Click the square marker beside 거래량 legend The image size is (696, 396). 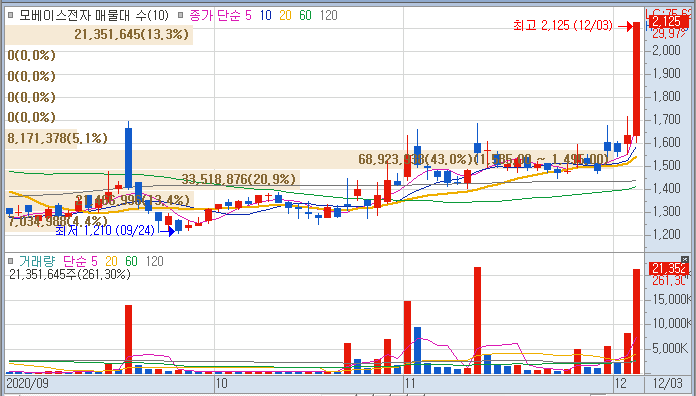(11, 261)
